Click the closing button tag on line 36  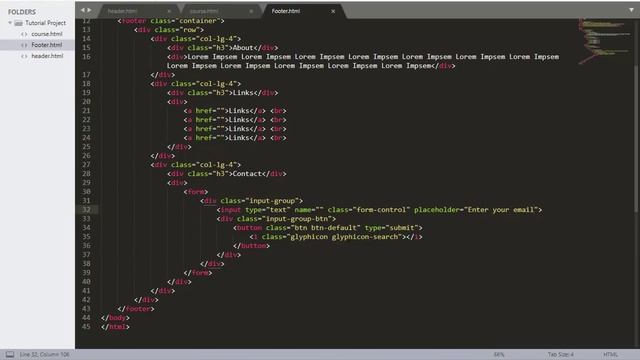(251, 246)
